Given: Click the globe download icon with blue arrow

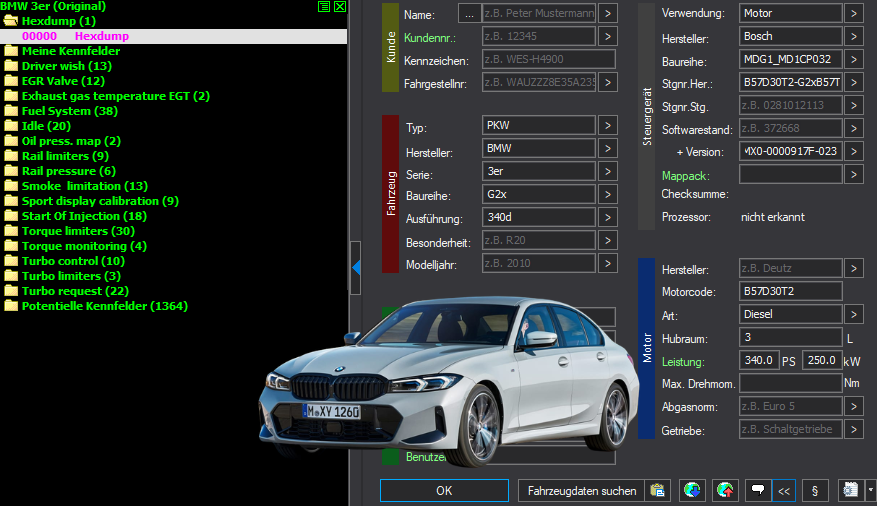Looking at the screenshot, I should [x=692, y=490].
